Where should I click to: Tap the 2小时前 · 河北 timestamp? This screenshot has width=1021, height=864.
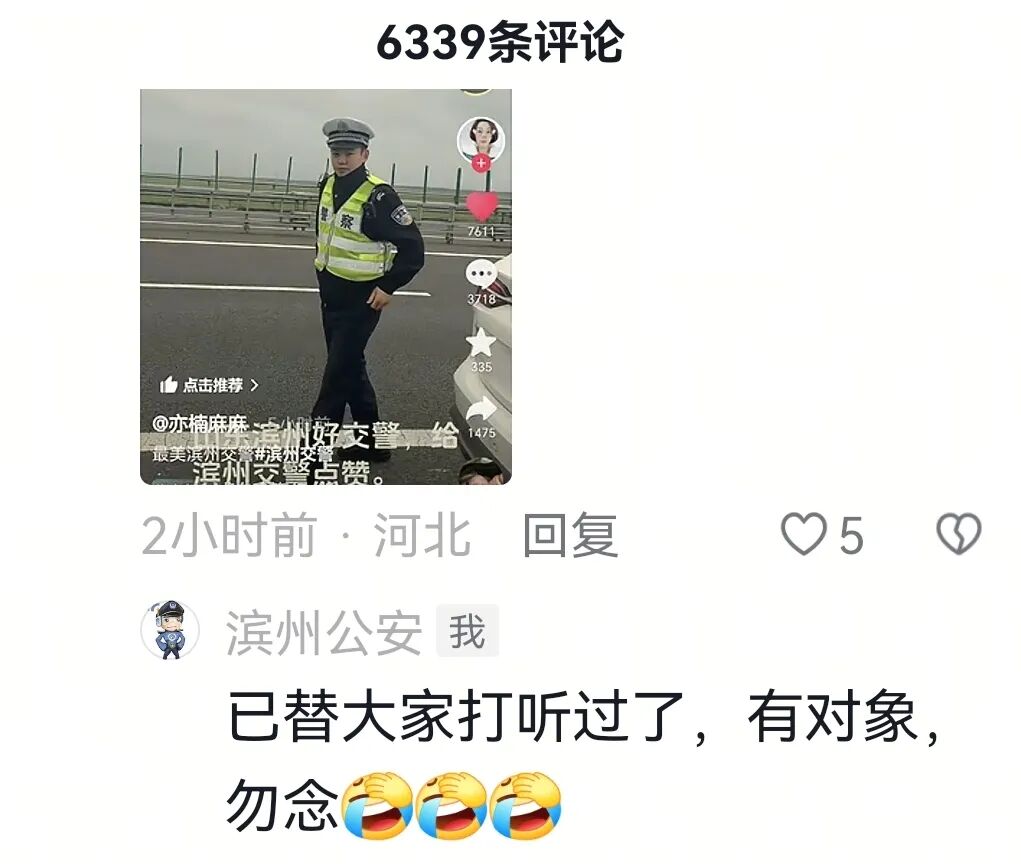click(306, 535)
